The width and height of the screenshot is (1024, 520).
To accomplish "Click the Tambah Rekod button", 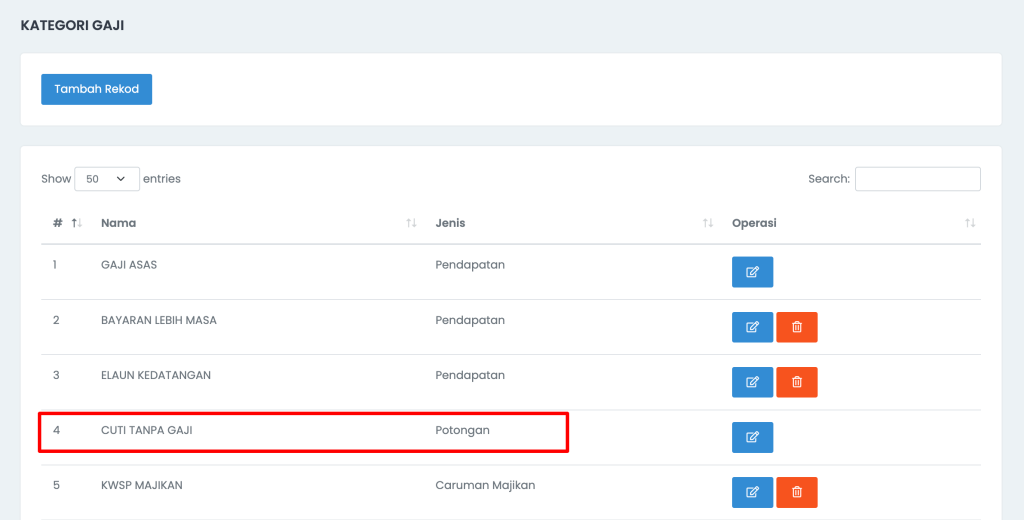I will tap(97, 89).
